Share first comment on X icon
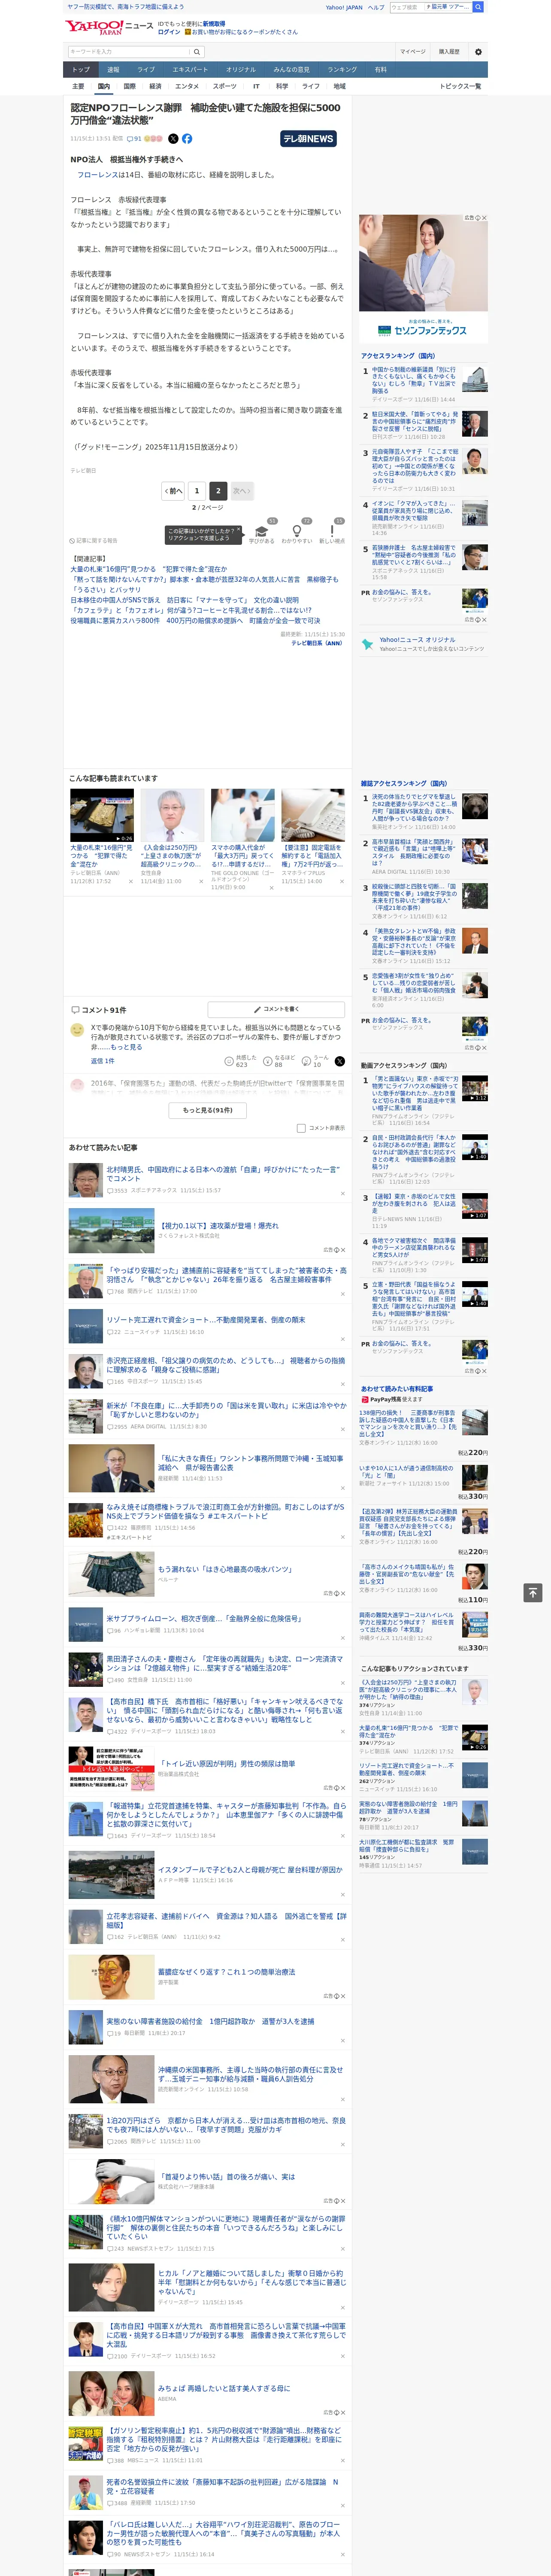The image size is (551, 2576). (340, 1060)
